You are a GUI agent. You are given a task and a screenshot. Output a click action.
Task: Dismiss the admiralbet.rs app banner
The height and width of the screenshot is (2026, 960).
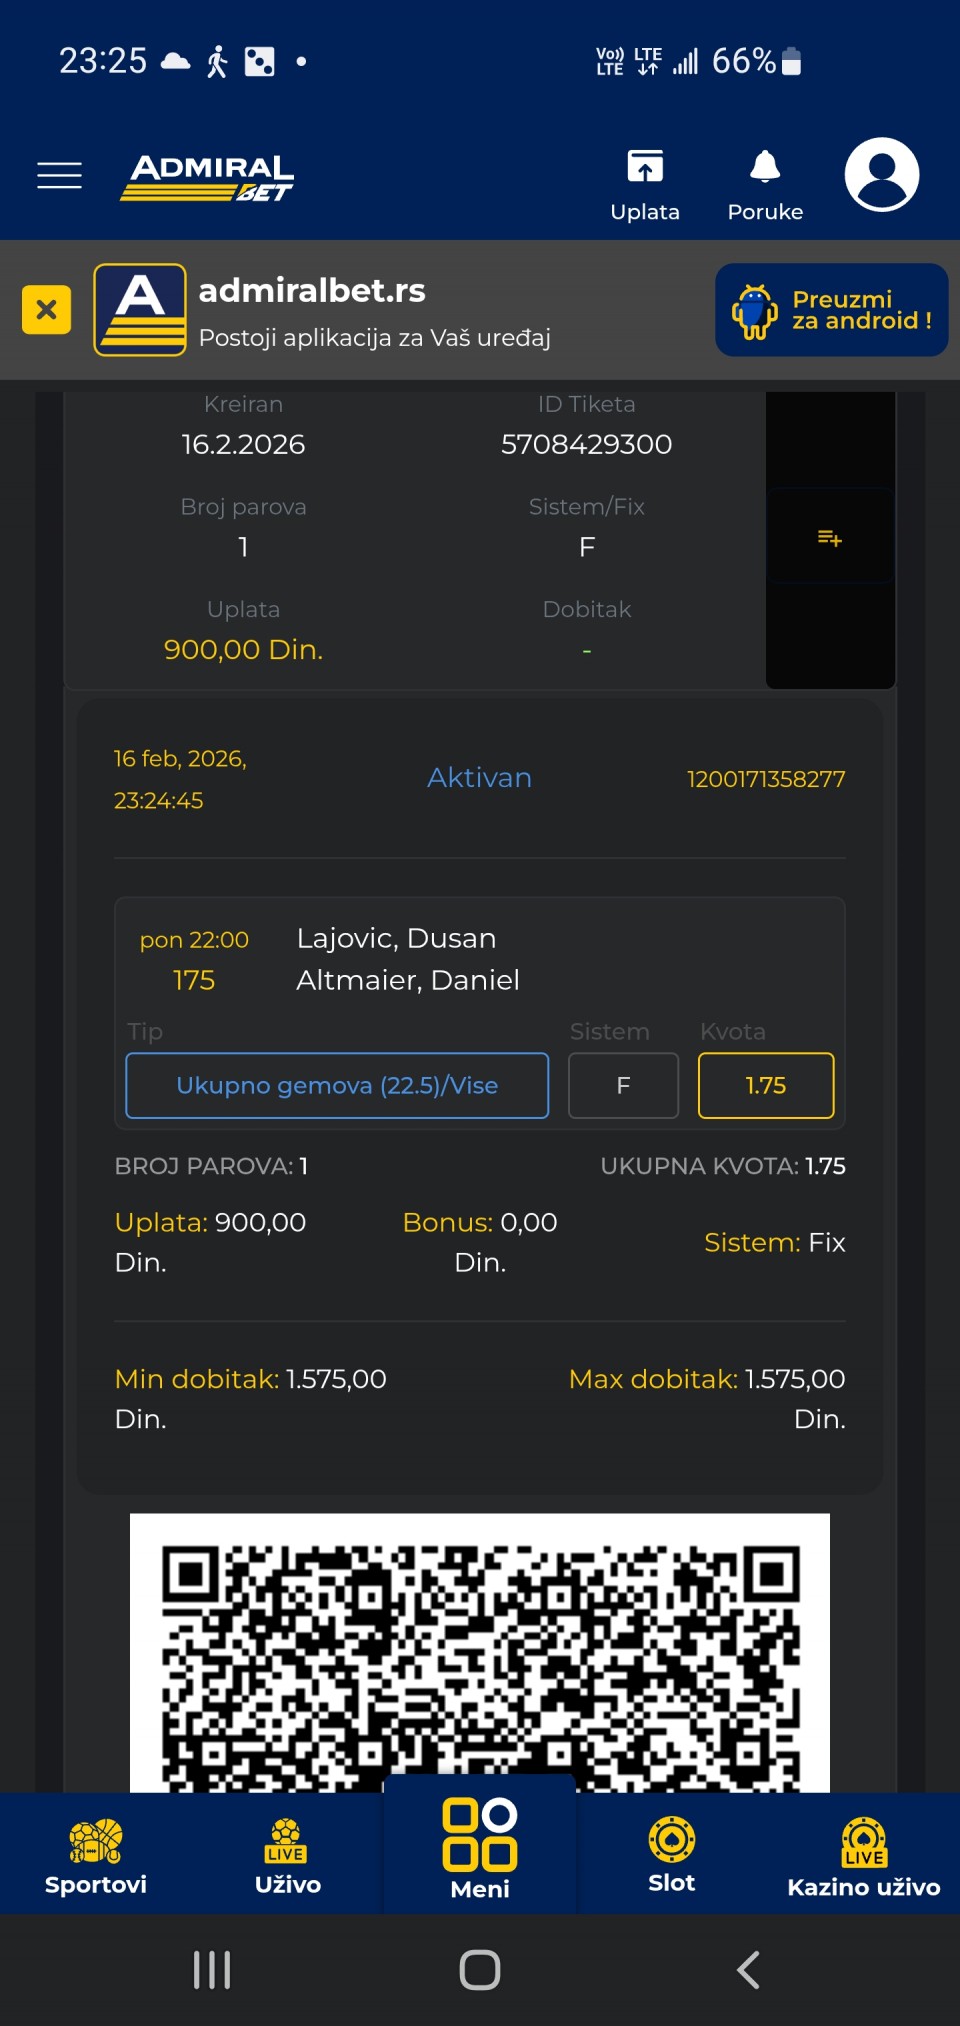[x=46, y=310]
